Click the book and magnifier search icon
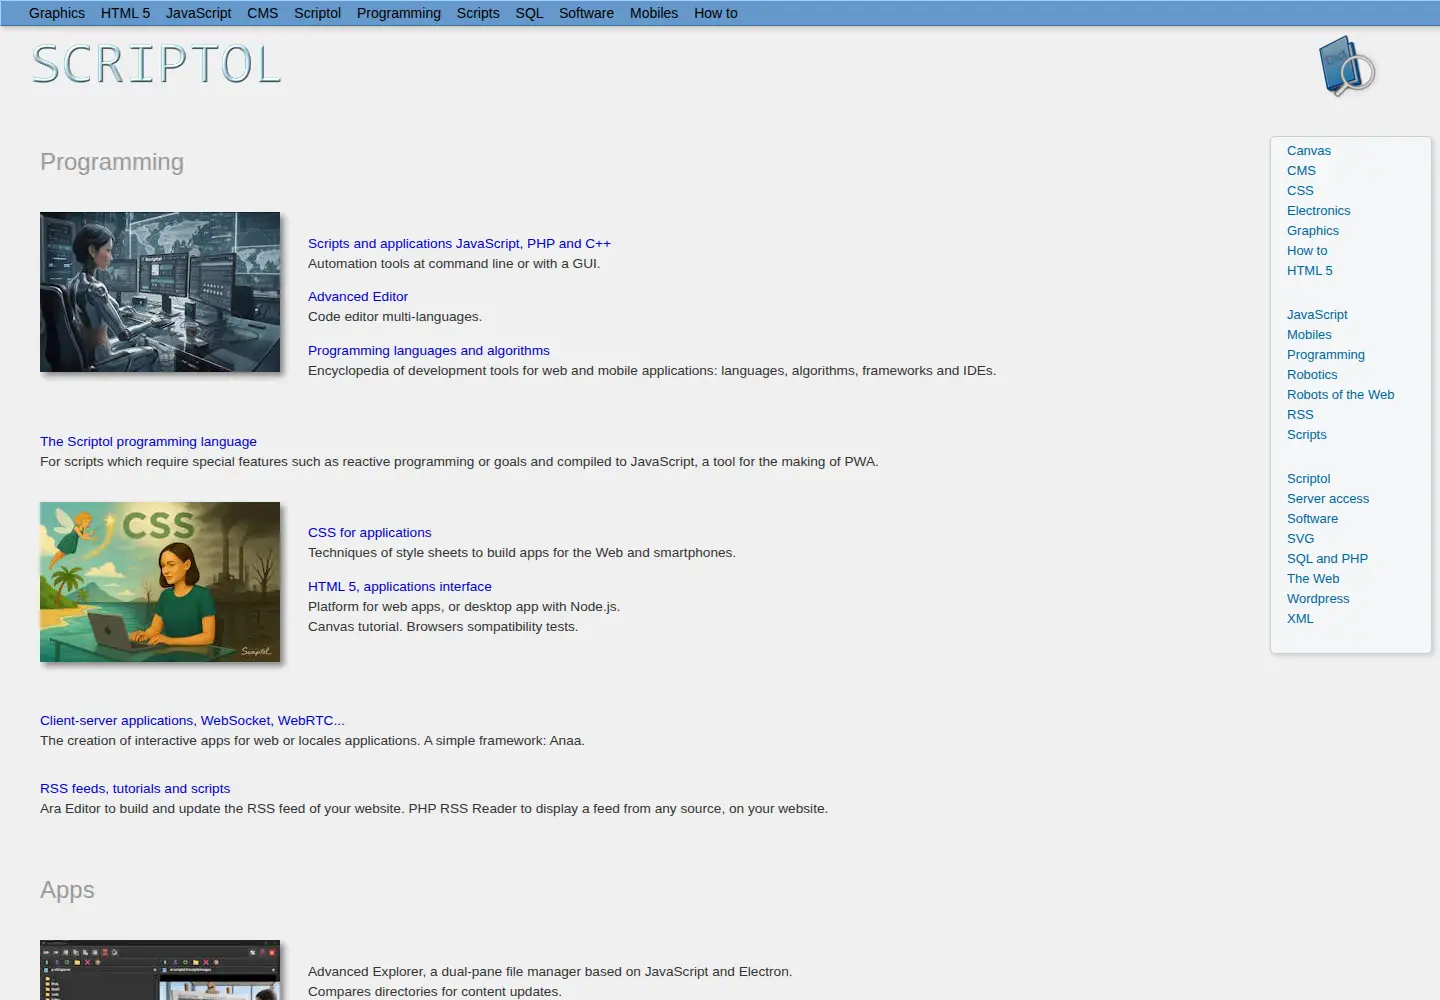The image size is (1440, 1000). (1347, 66)
